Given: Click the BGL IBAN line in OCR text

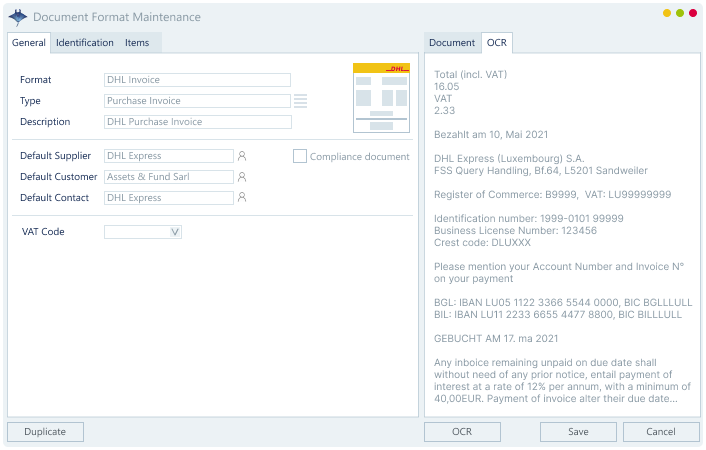Looking at the screenshot, I should coord(563,302).
